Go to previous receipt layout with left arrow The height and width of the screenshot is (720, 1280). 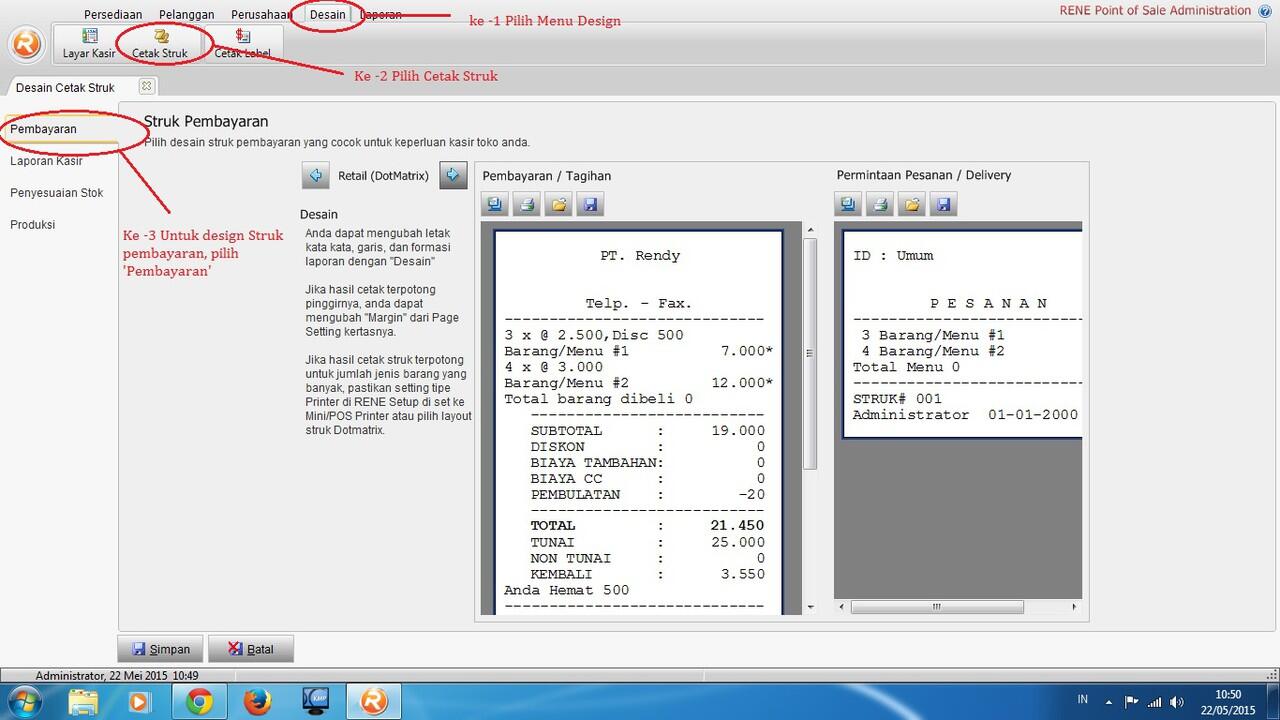click(x=316, y=175)
